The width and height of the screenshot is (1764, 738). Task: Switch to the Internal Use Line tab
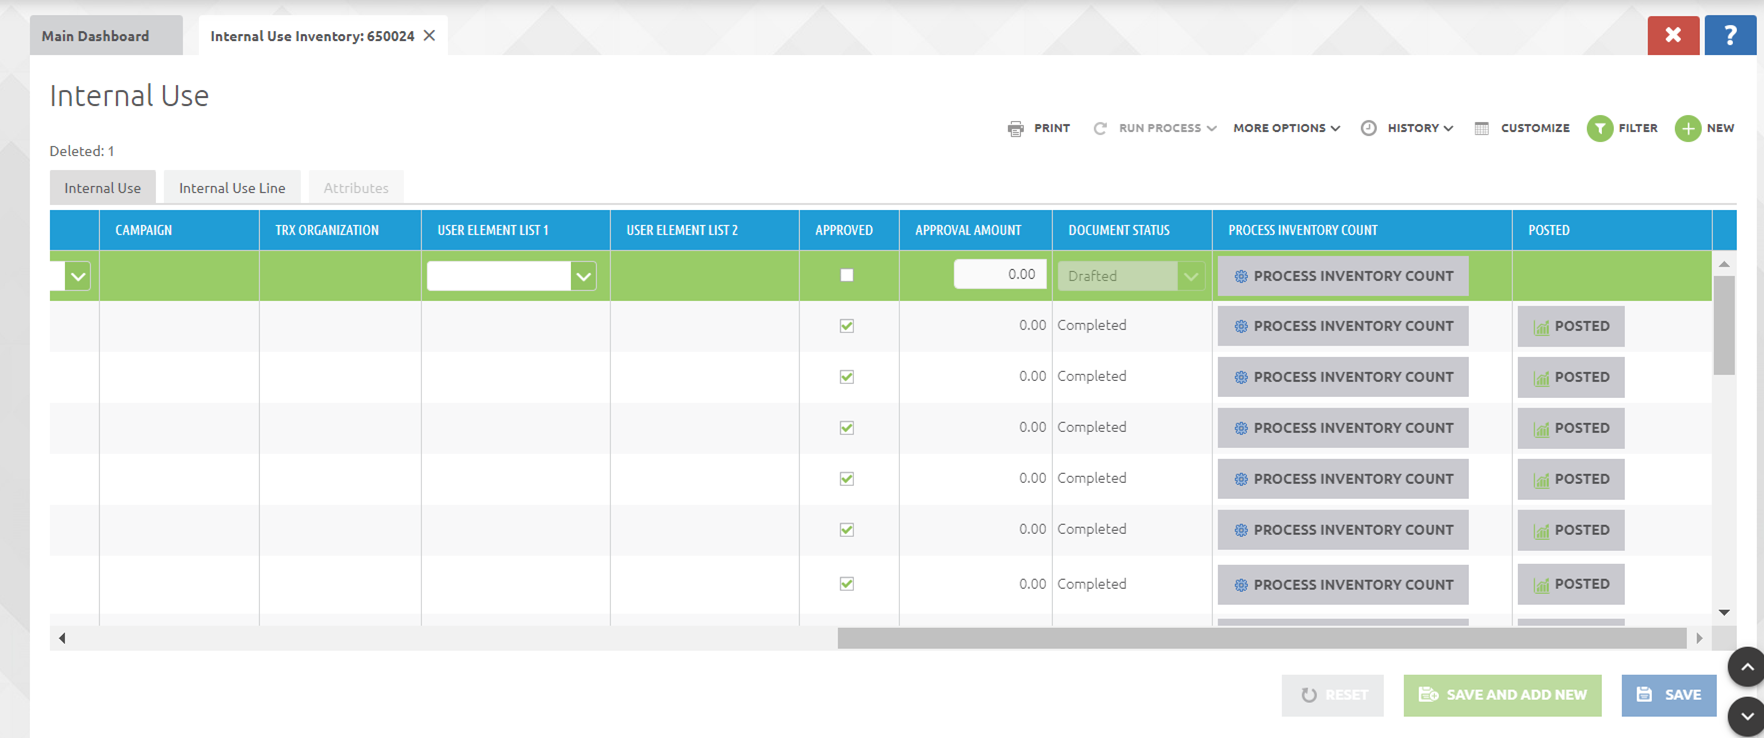point(232,188)
